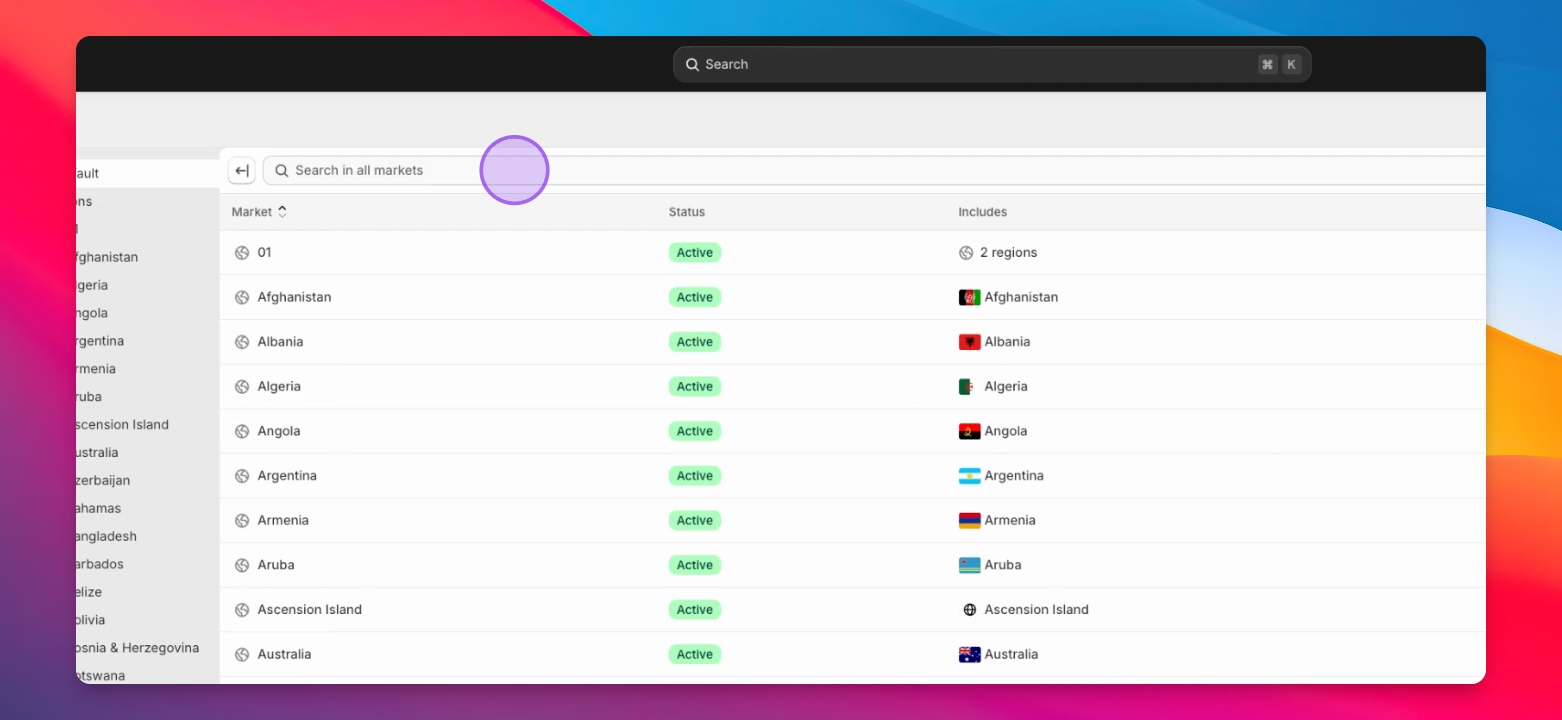Click the globe icon next to 2 regions
The width and height of the screenshot is (1562, 720).
pos(966,253)
